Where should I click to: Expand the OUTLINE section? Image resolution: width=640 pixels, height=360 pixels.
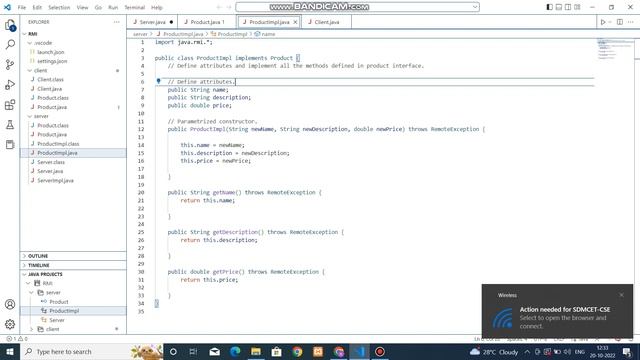(x=73, y=256)
